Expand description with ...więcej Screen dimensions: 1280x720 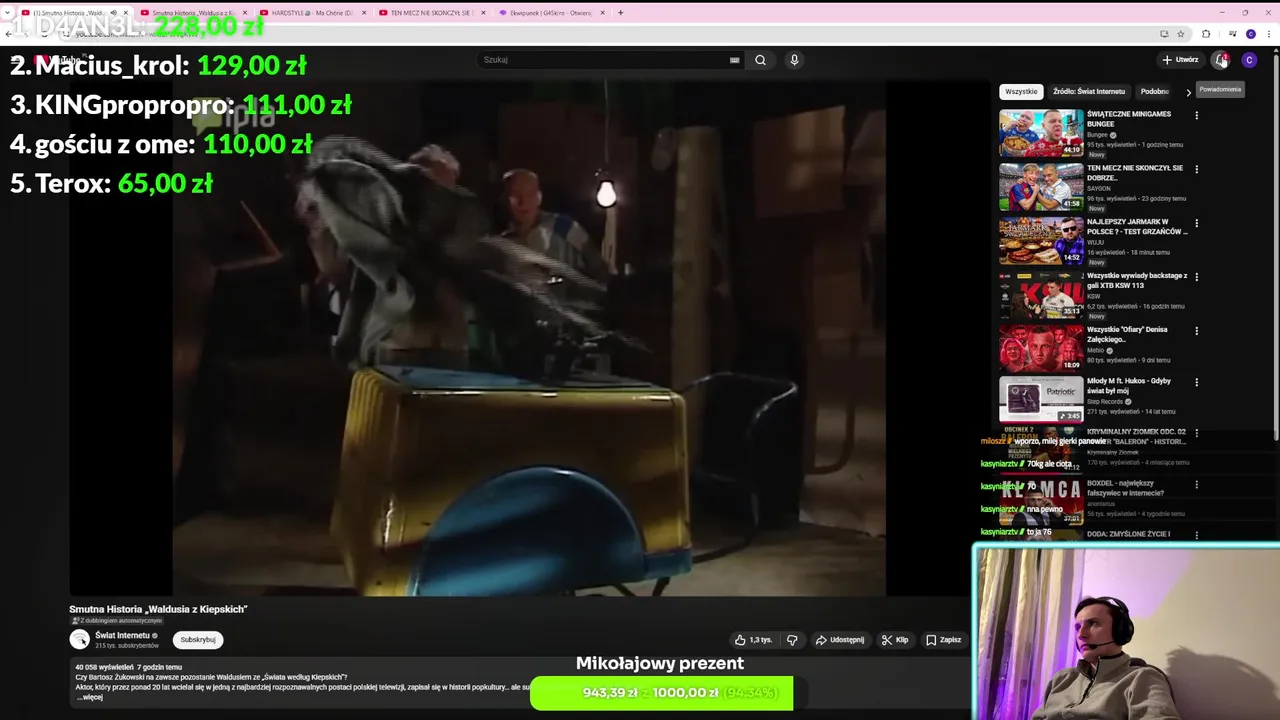[x=91, y=697]
